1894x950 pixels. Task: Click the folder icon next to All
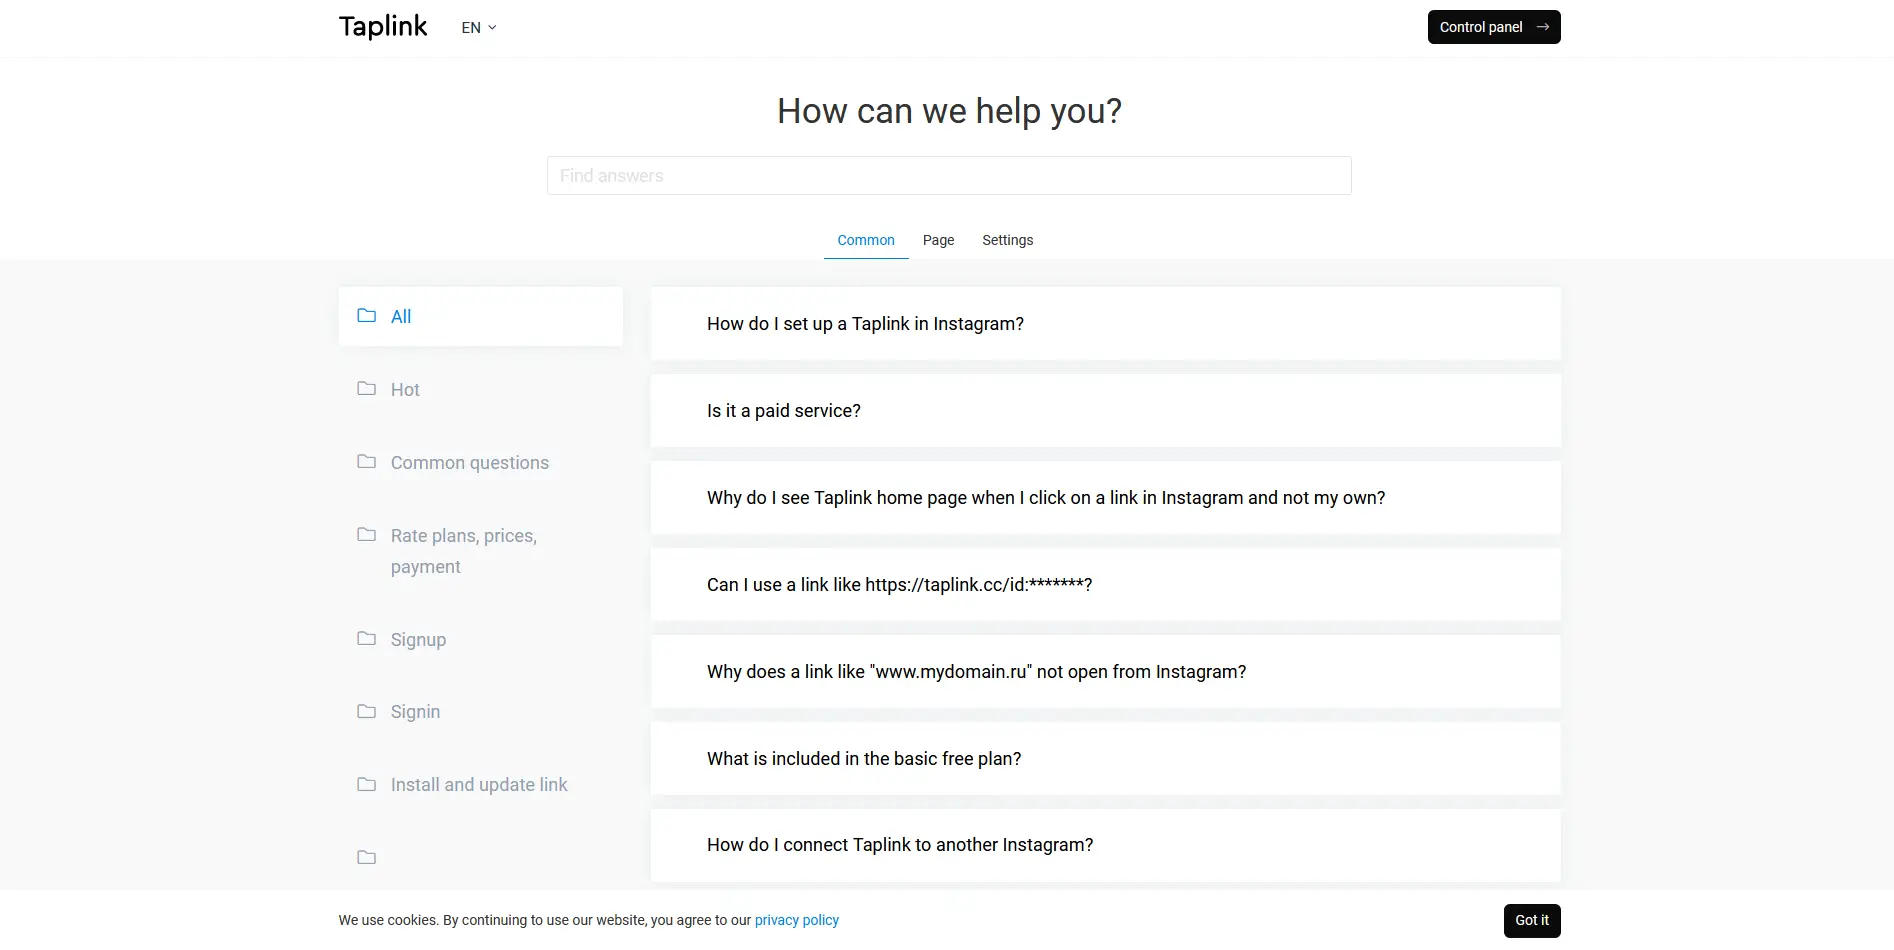367,315
